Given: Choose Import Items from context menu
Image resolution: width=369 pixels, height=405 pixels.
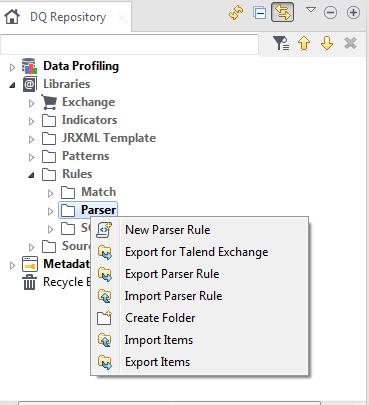Looking at the screenshot, I should click(x=199, y=340).
